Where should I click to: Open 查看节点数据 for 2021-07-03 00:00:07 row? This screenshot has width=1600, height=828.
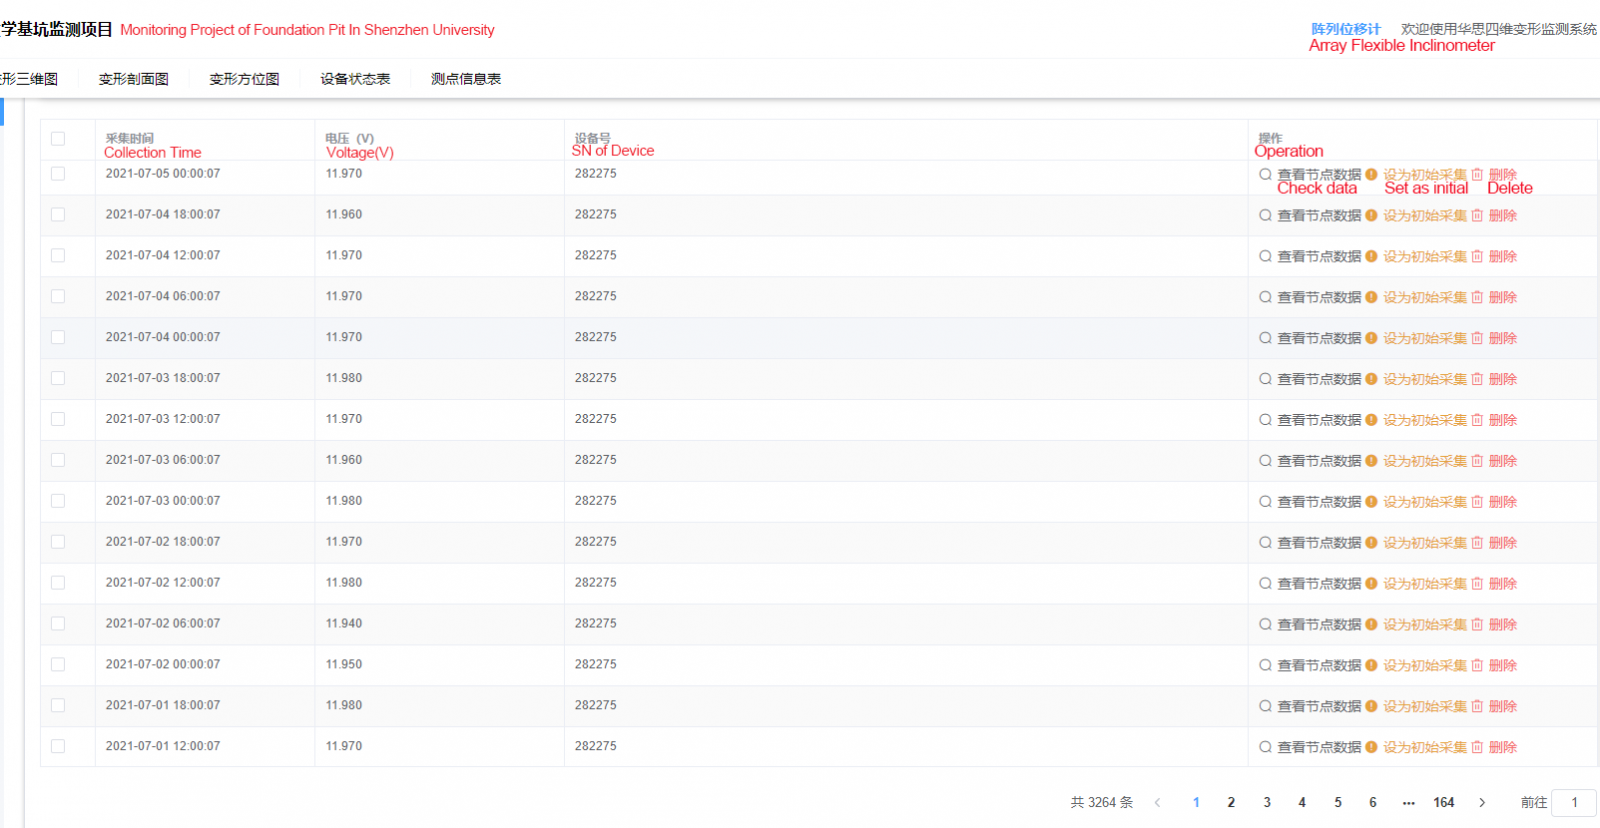coord(1319,502)
